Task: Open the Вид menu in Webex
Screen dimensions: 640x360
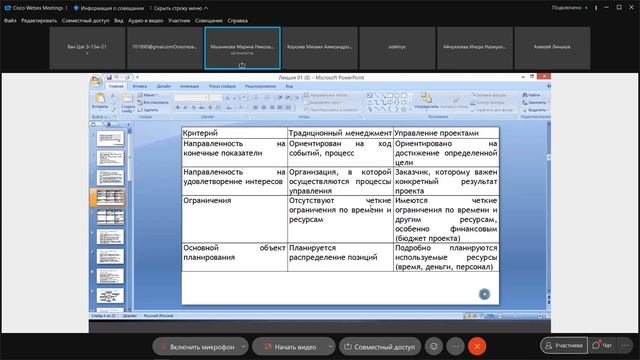Action: [x=118, y=20]
